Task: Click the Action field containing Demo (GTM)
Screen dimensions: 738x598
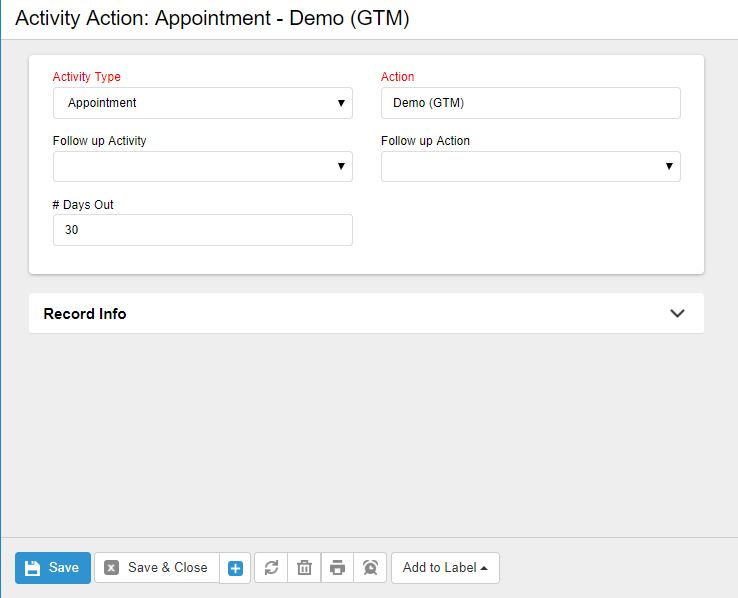Action: pos(530,103)
